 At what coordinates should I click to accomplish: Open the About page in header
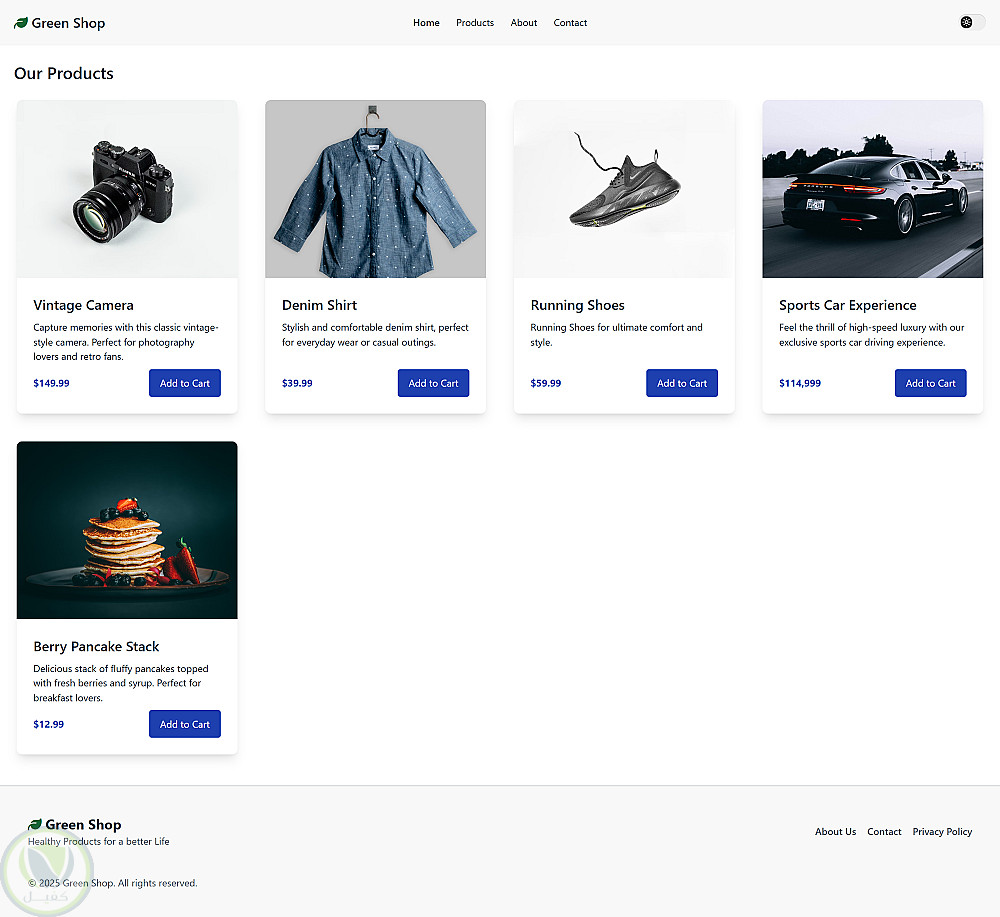point(524,23)
